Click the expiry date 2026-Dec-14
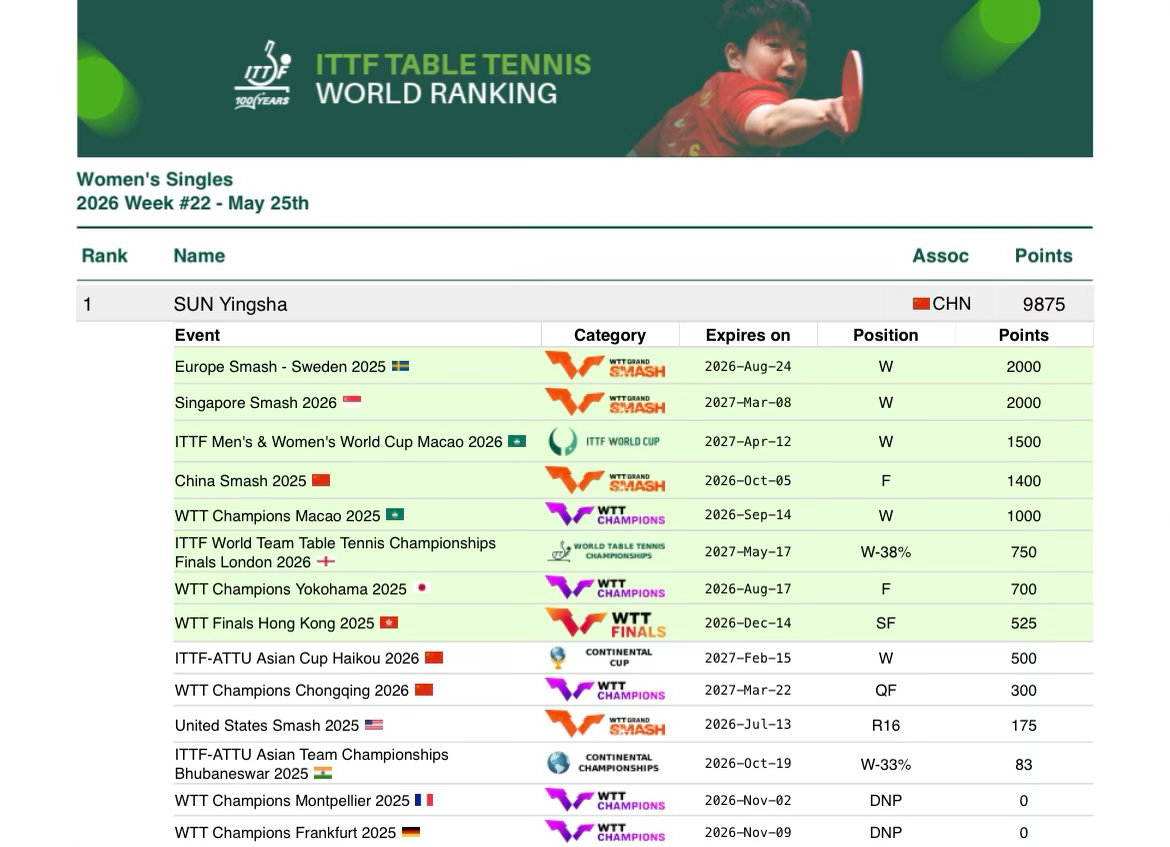The image size is (1170, 847). pos(748,623)
